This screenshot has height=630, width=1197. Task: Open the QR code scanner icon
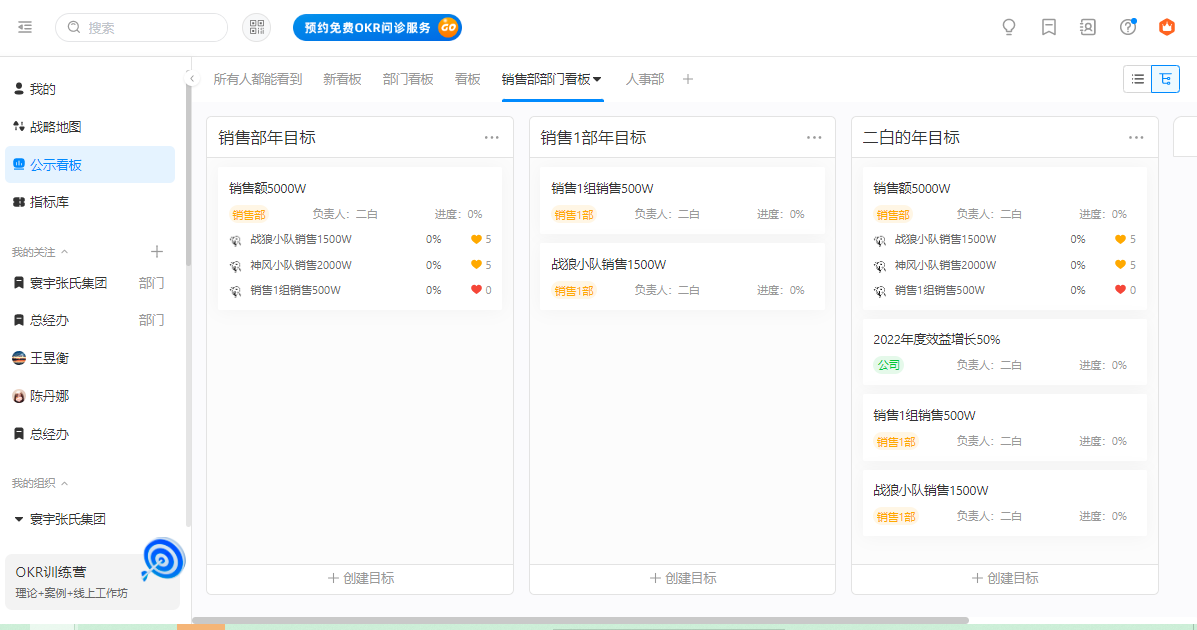[256, 27]
